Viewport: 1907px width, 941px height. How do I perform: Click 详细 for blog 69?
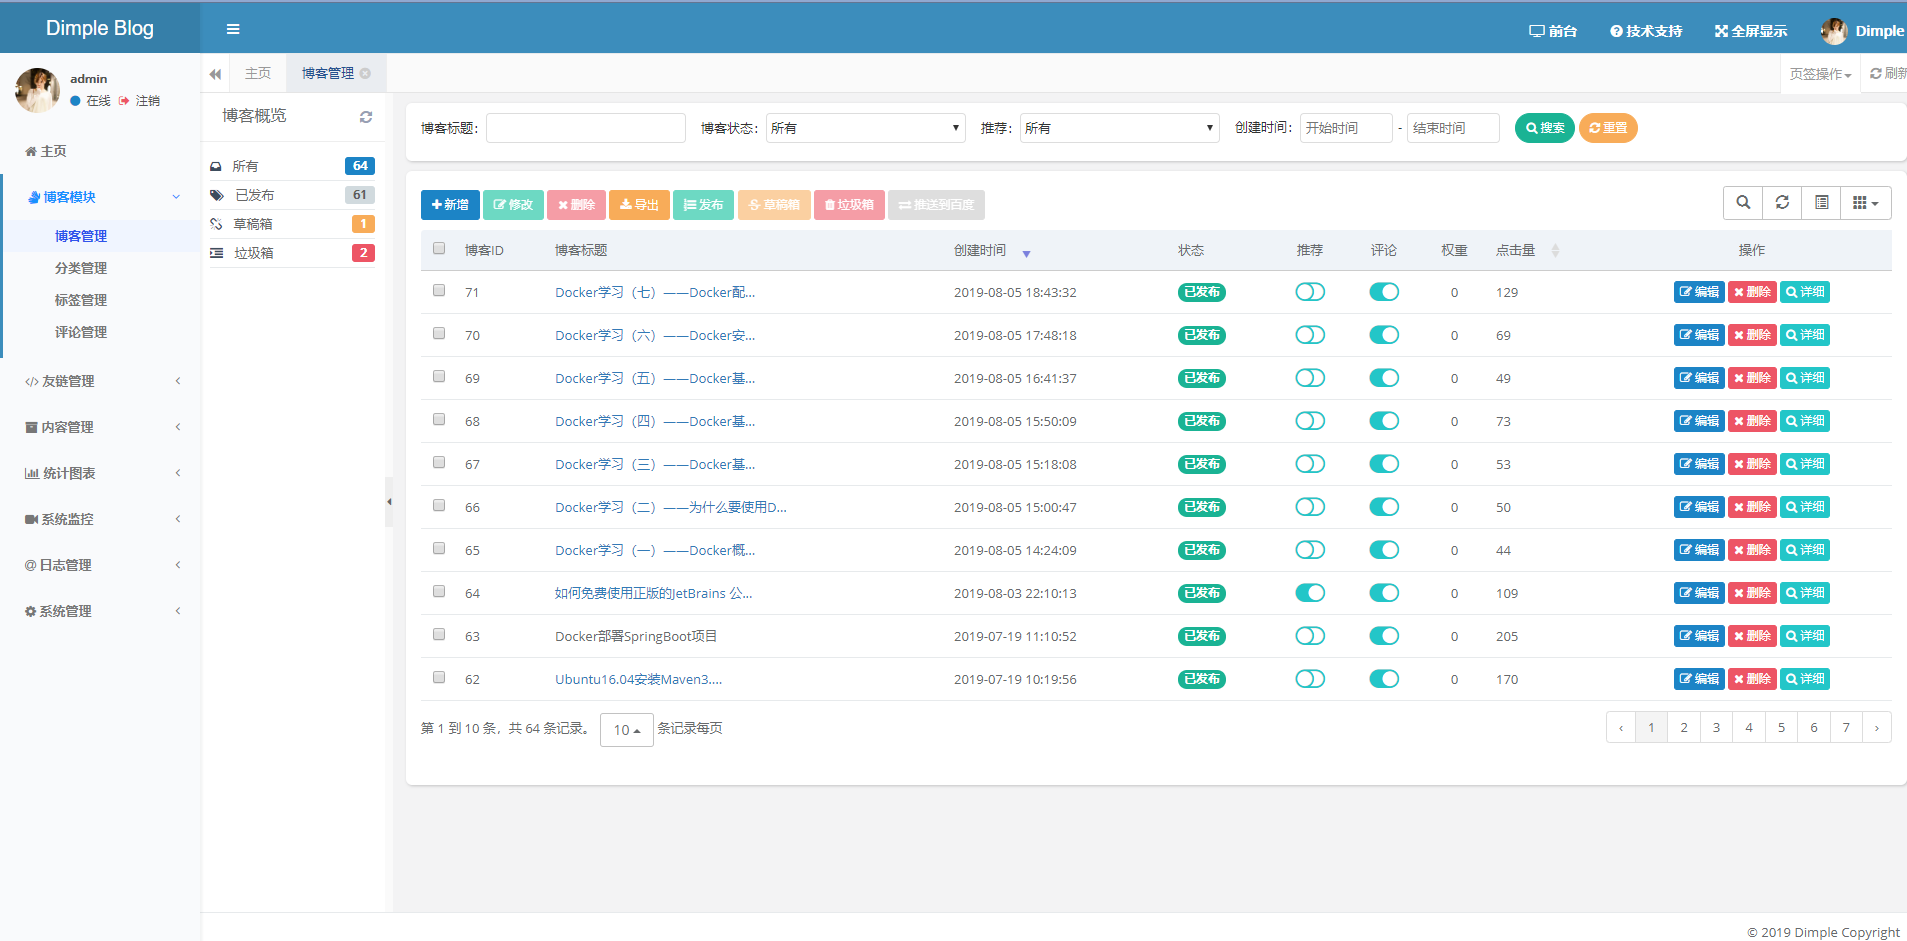tap(1805, 378)
